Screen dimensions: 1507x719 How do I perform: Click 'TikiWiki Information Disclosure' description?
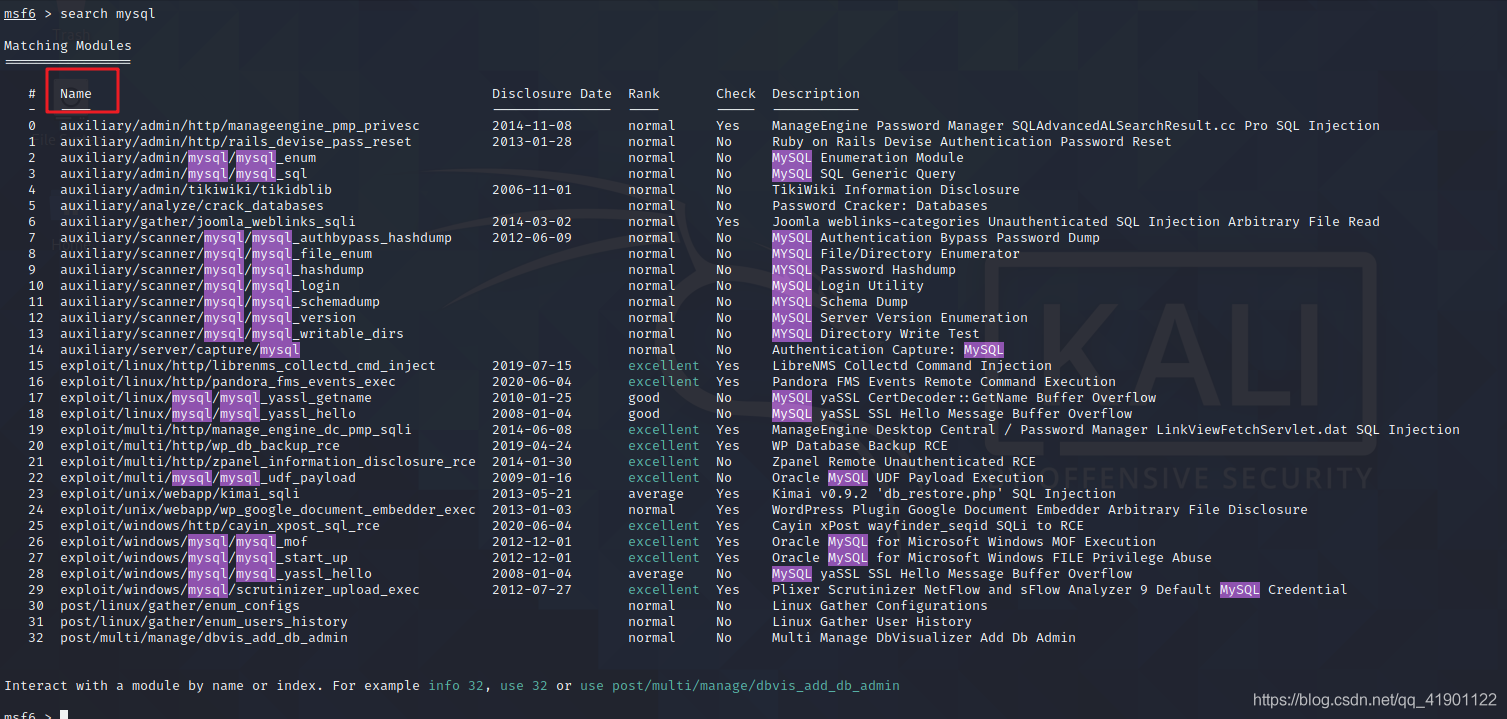pyautogui.click(x=896, y=190)
